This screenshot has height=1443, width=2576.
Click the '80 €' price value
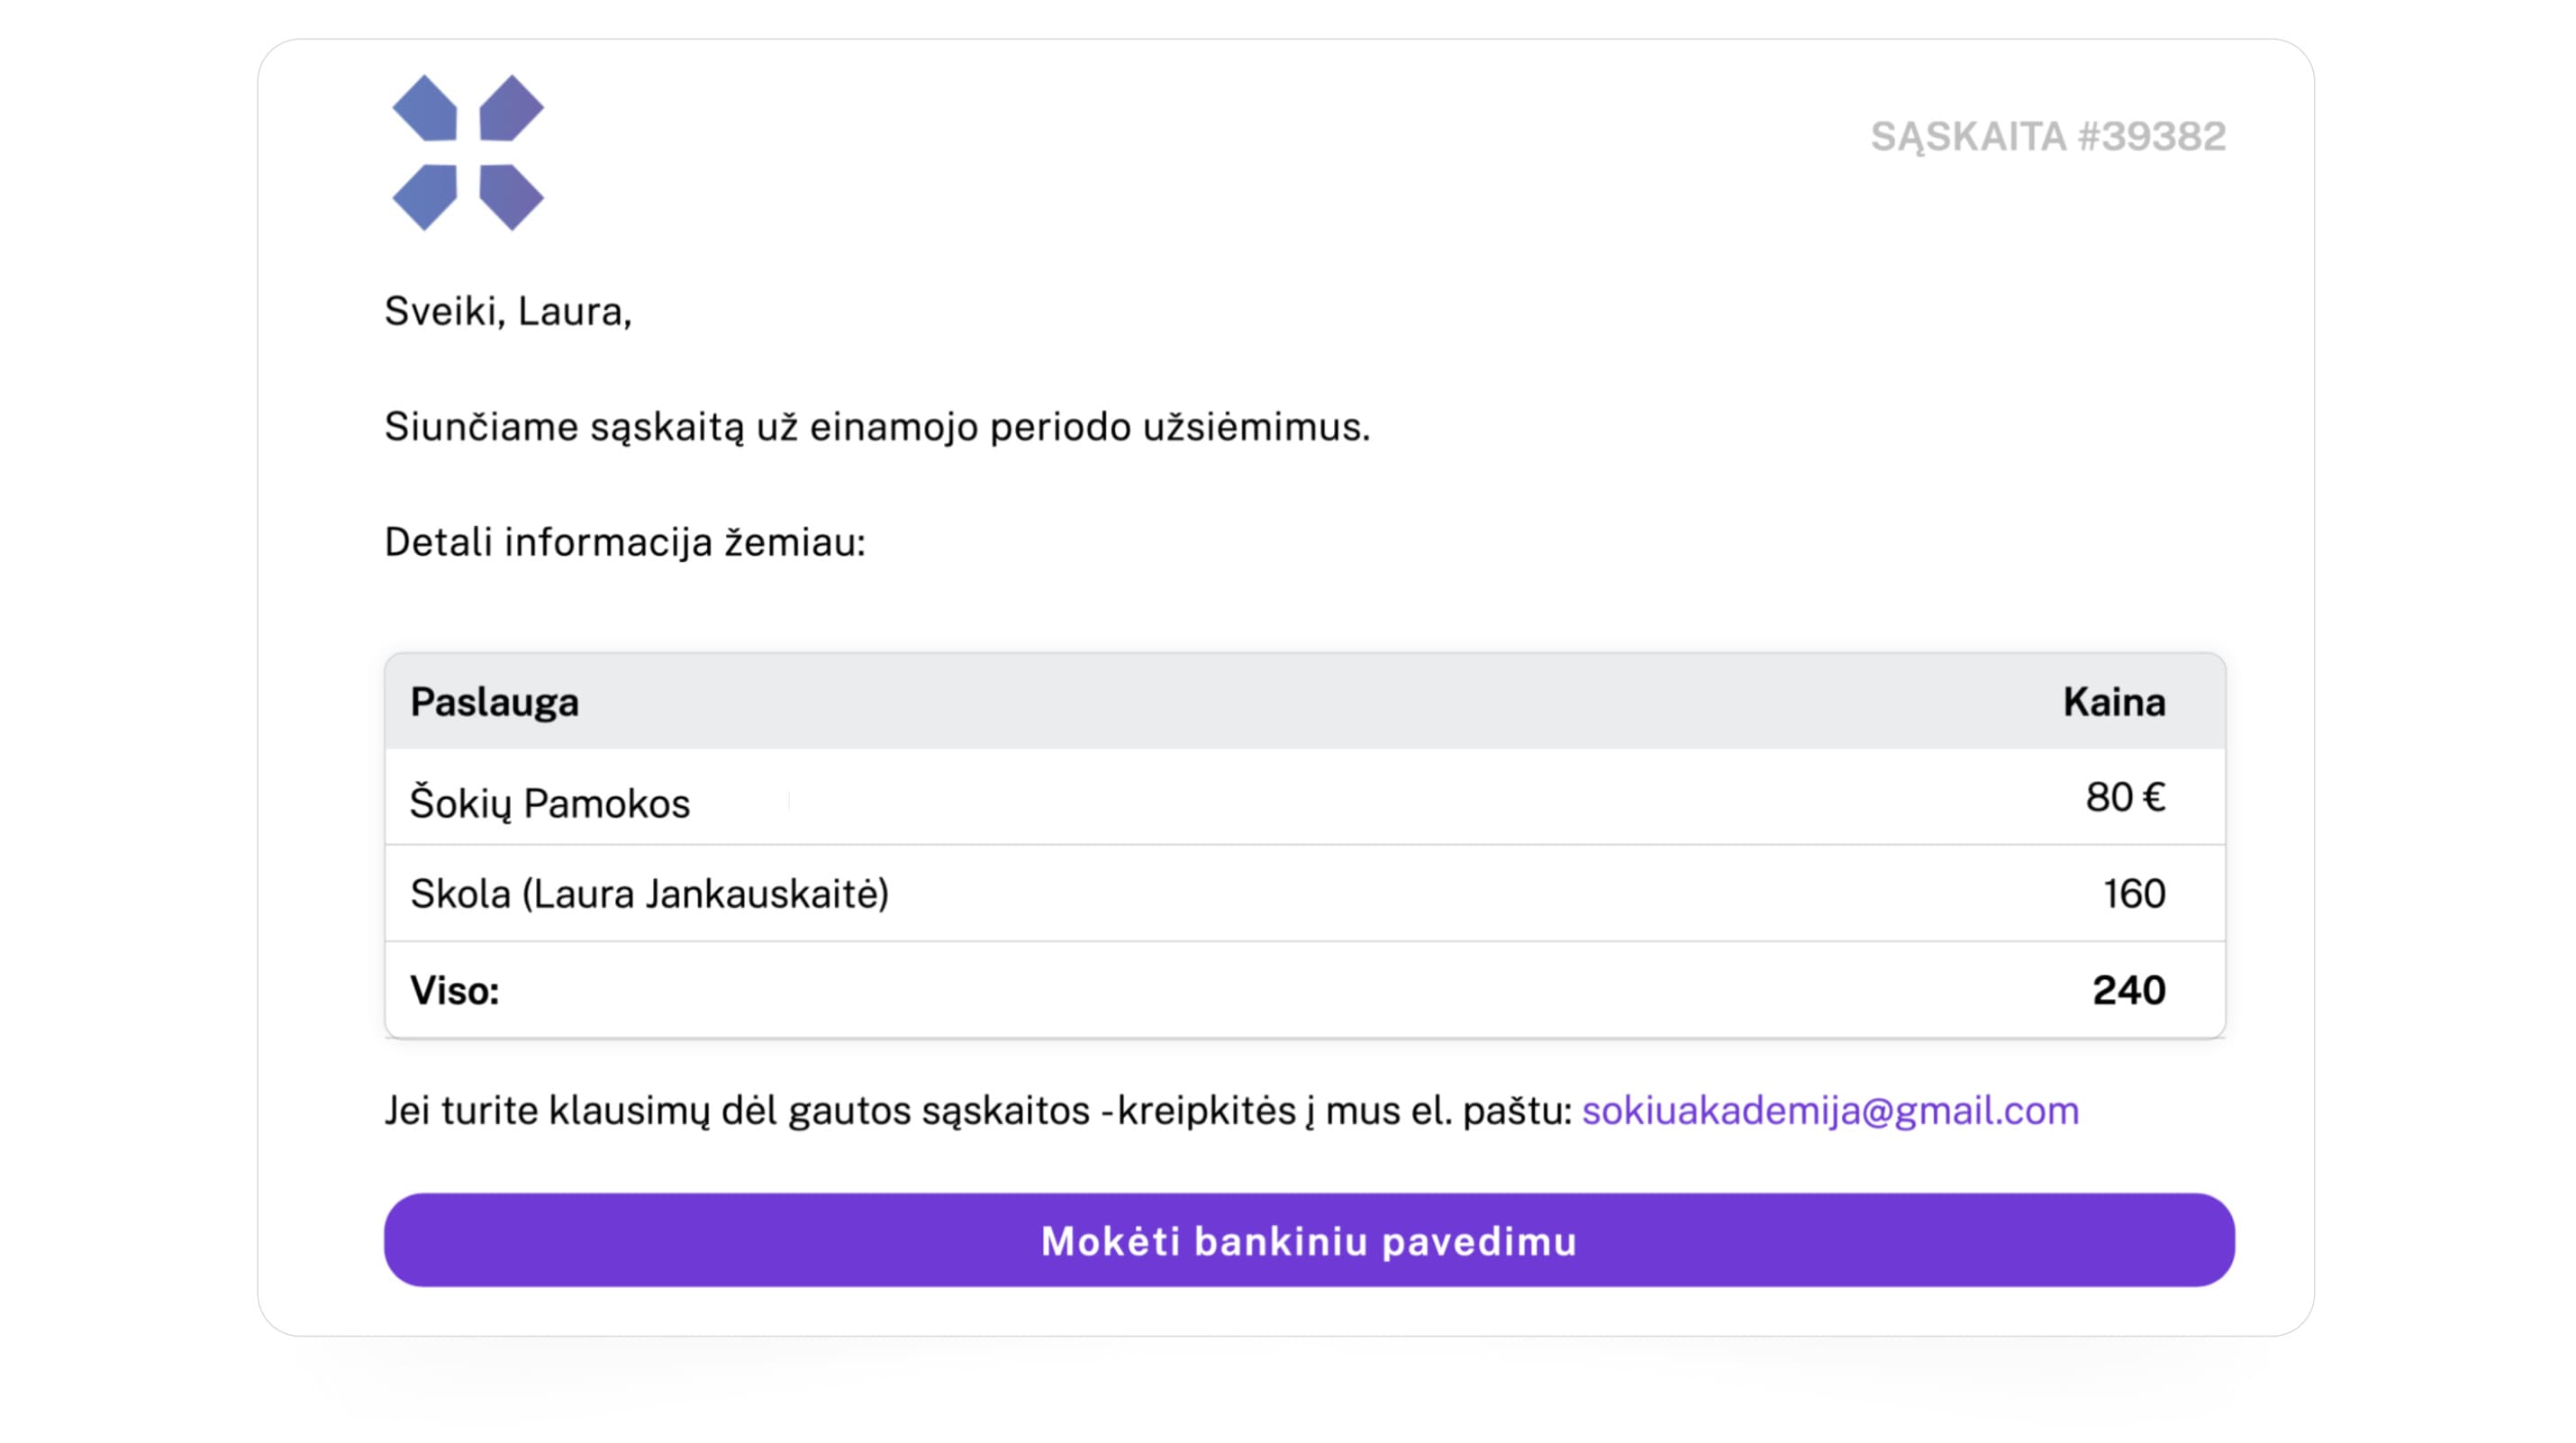pos(2125,797)
